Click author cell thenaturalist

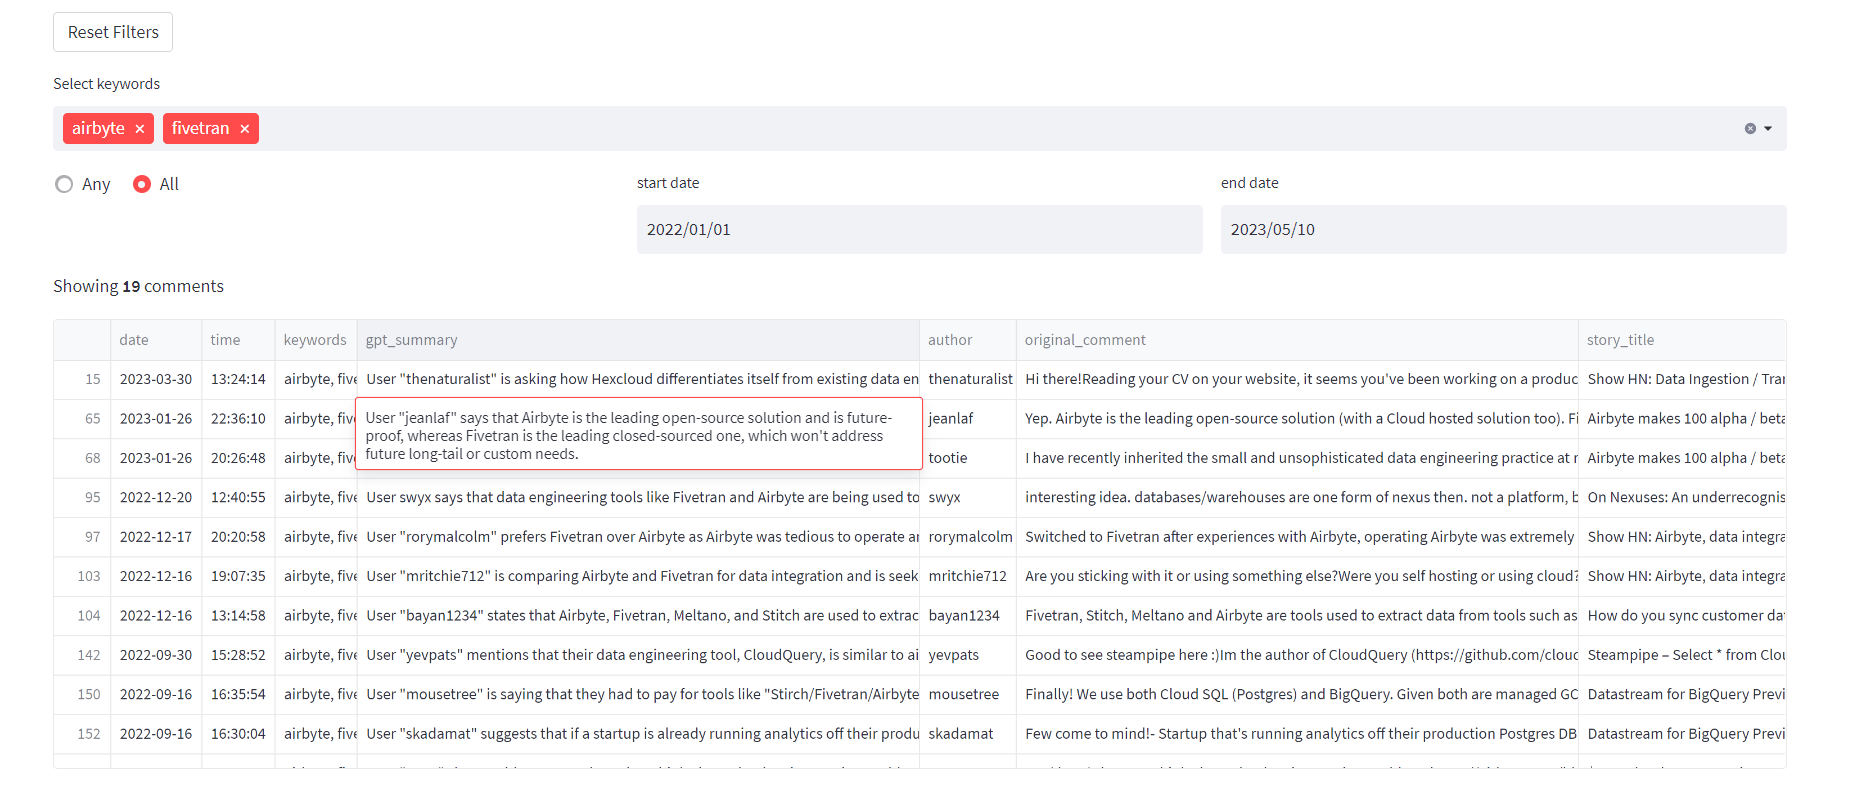968,379
